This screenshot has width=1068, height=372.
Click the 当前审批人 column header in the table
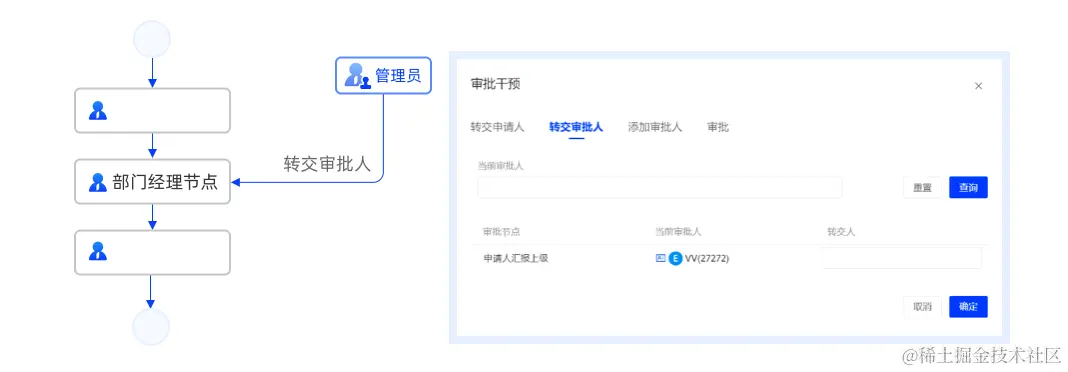678,232
